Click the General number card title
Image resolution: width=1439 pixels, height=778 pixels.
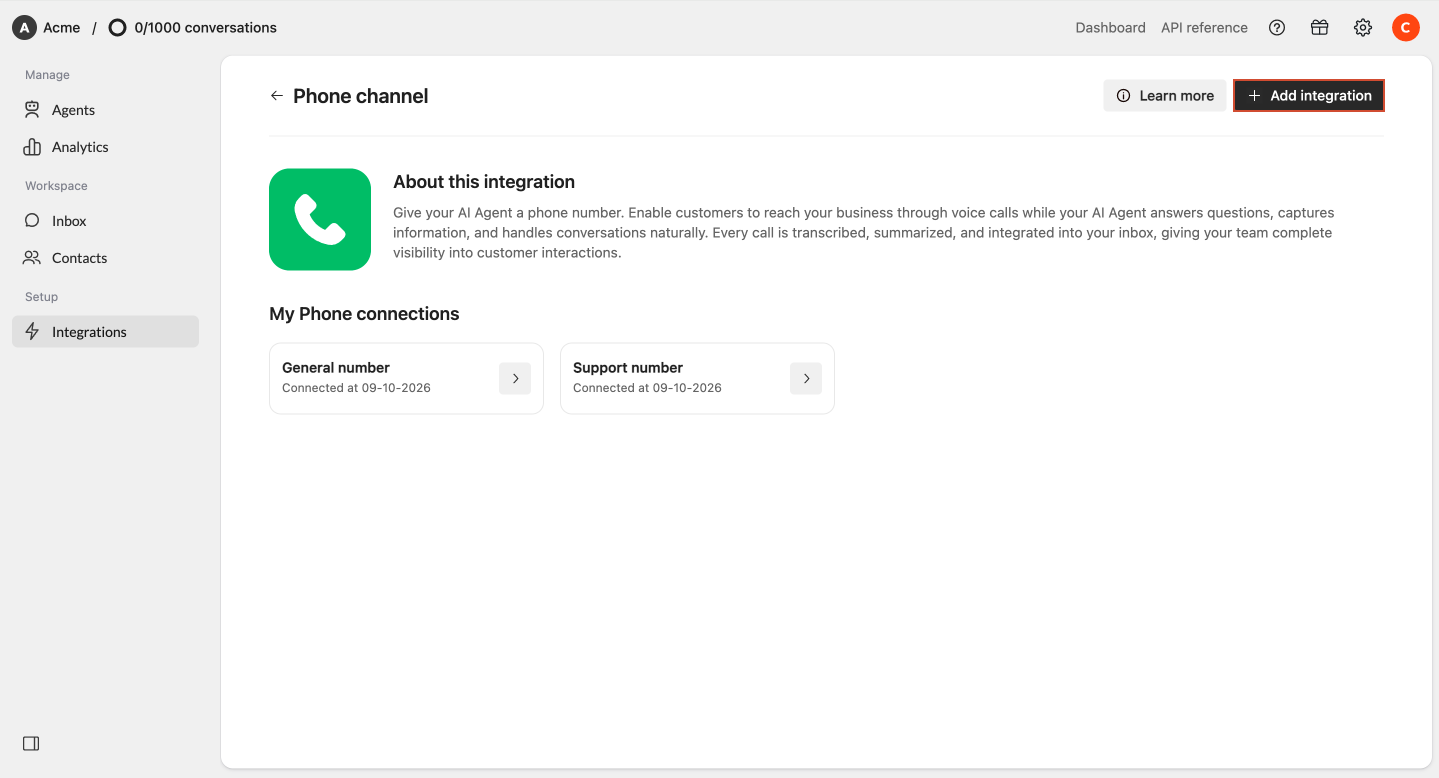tap(336, 368)
